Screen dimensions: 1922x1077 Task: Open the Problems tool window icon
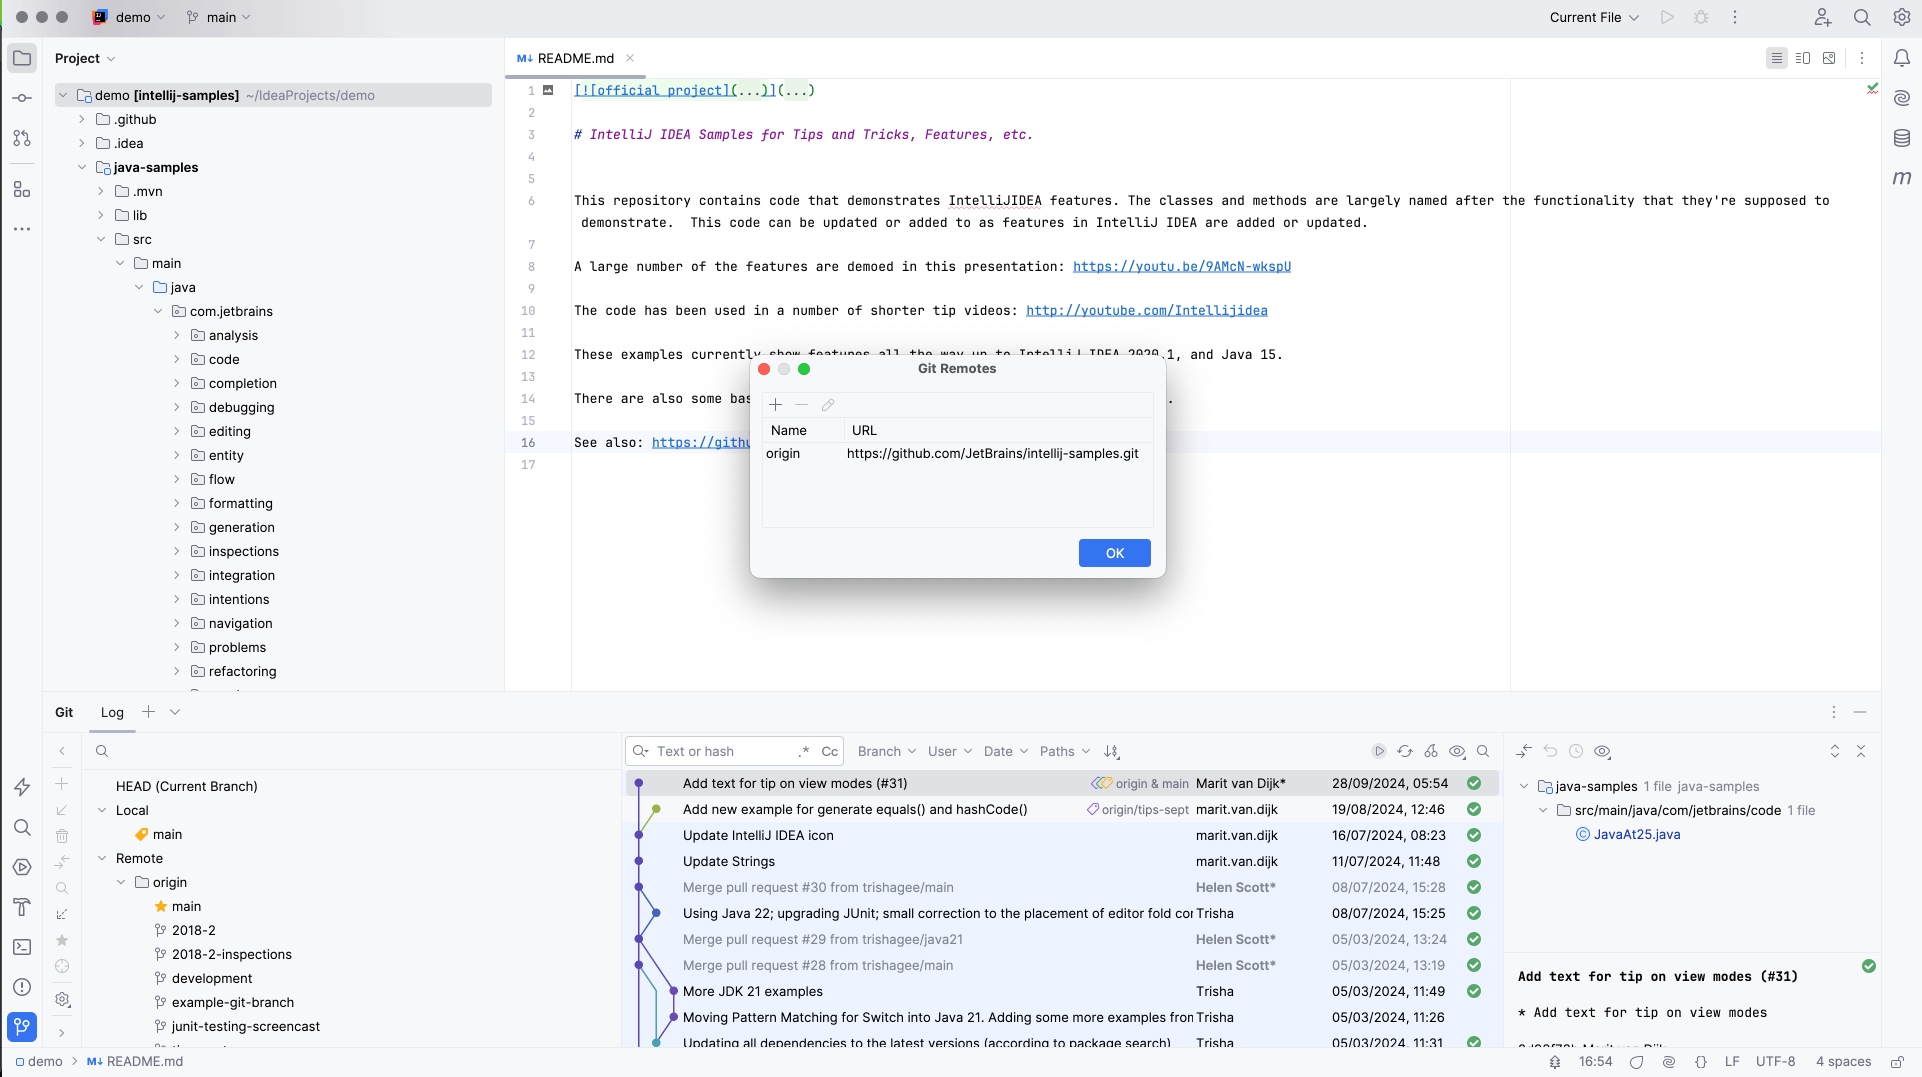click(22, 987)
